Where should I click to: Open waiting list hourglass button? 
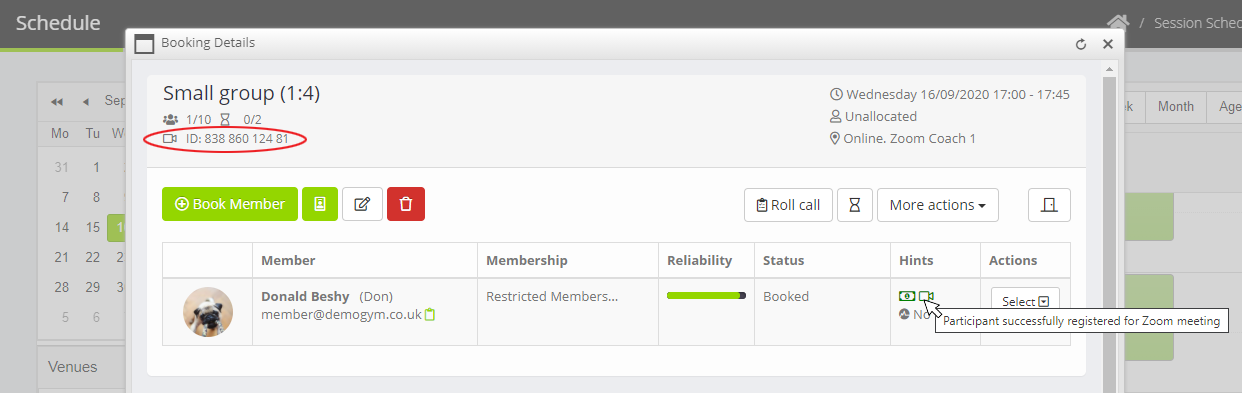point(854,205)
